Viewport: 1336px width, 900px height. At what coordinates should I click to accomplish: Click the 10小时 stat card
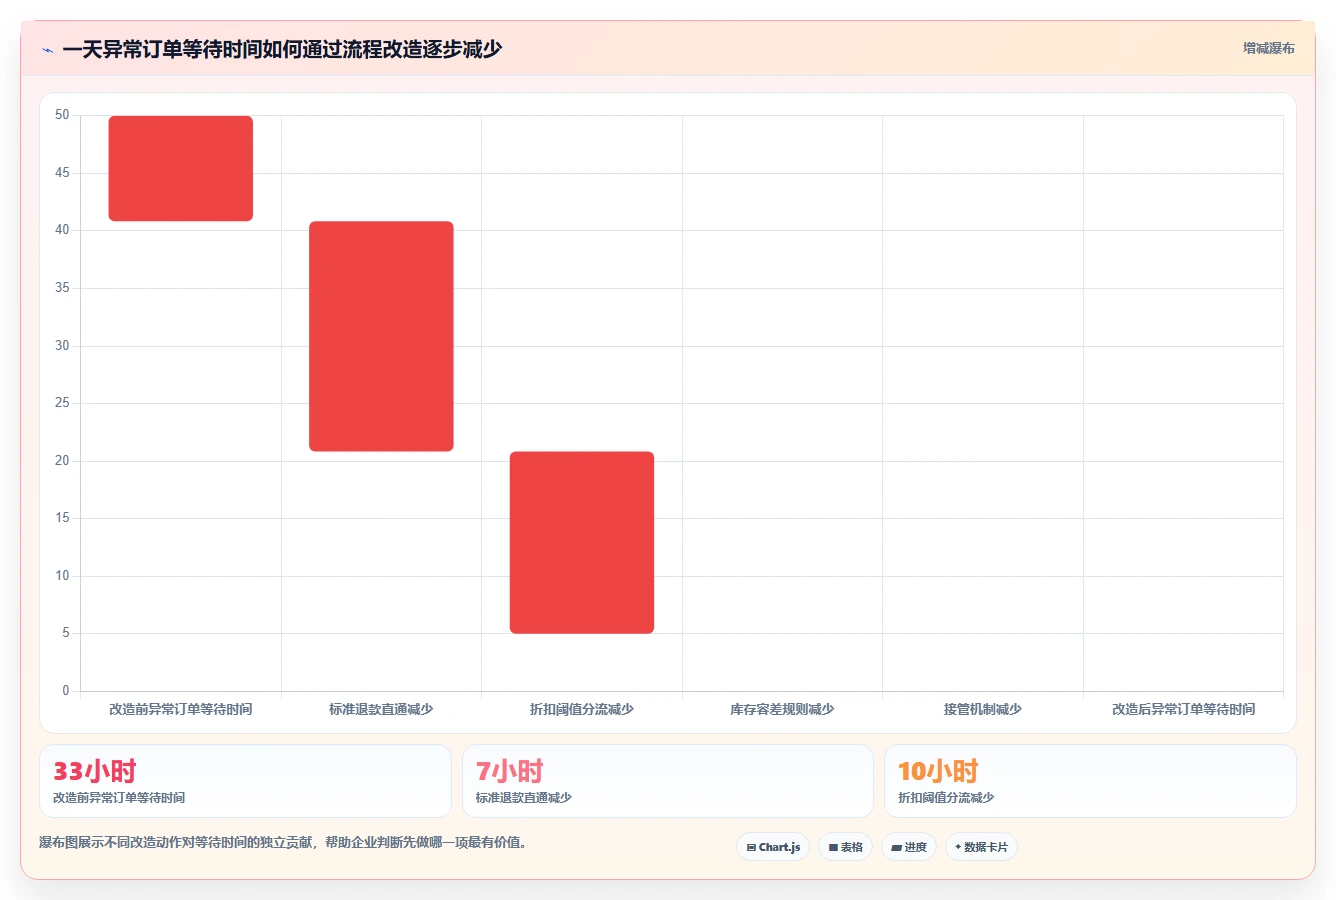(1090, 781)
